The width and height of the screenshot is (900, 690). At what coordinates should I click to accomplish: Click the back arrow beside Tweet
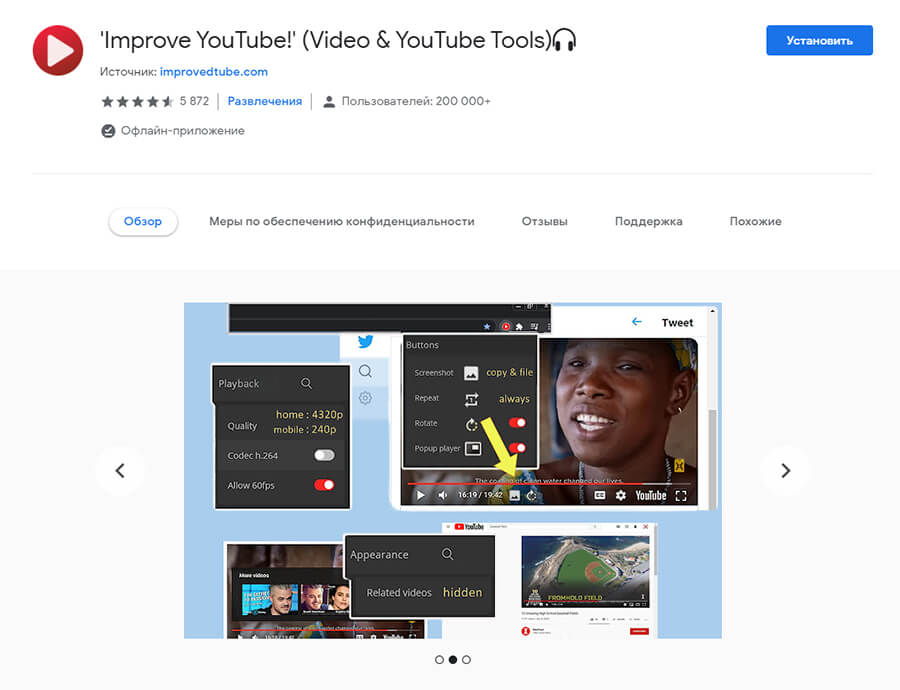coord(636,322)
